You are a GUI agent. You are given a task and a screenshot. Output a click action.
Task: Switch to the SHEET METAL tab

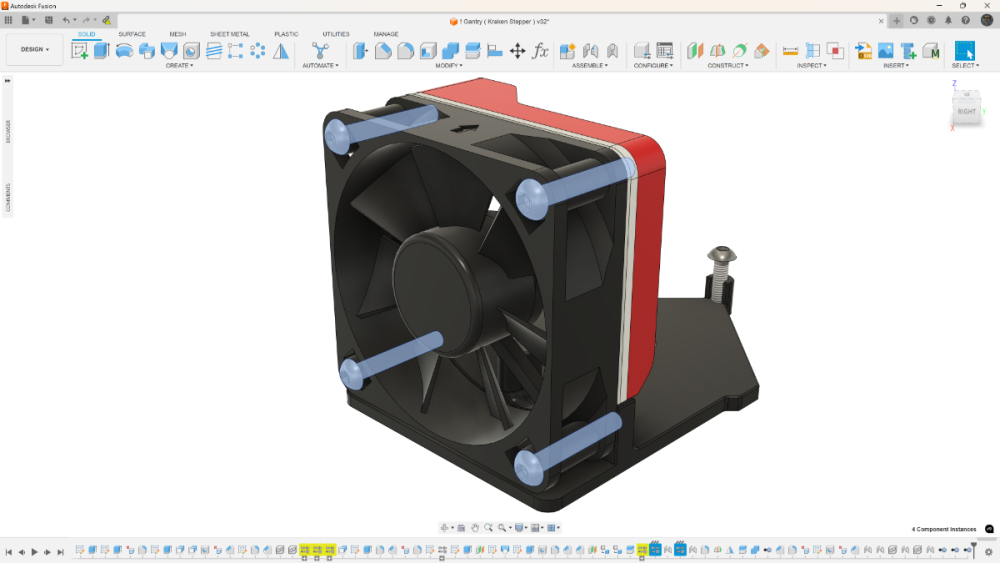tap(230, 34)
